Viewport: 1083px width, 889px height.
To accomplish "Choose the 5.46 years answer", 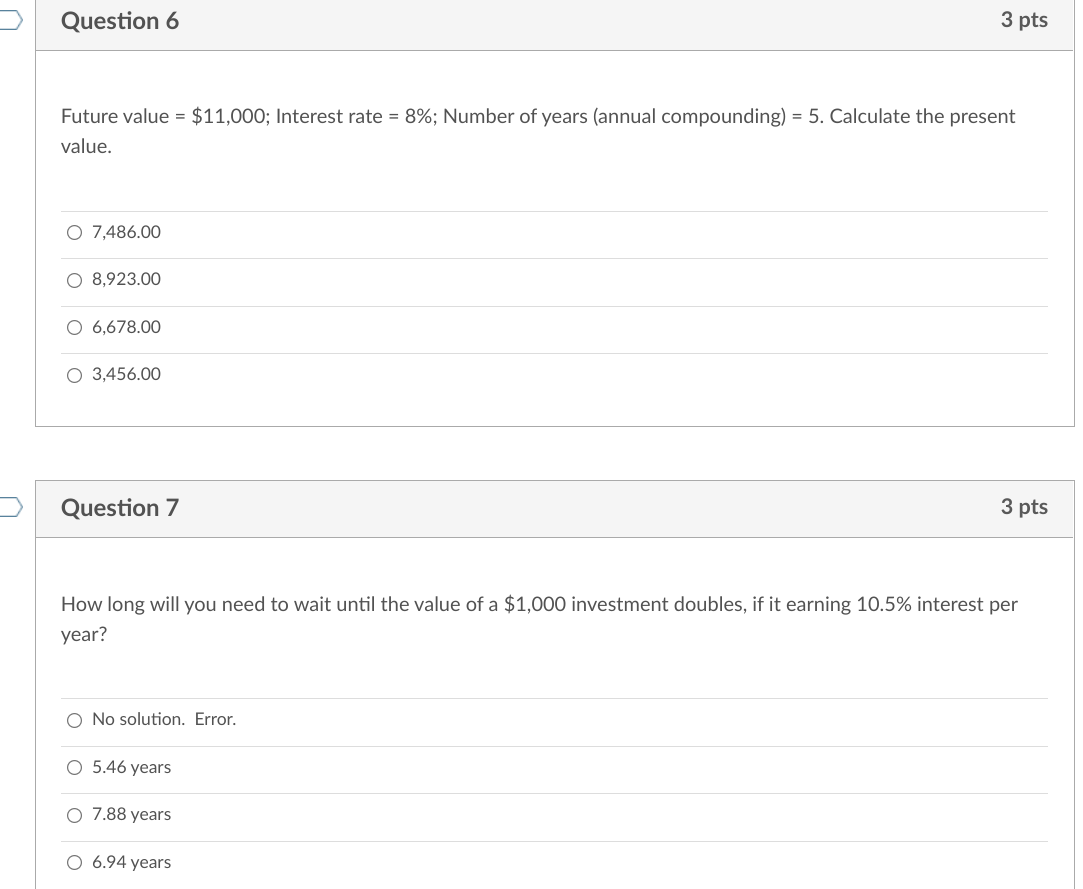I will (131, 767).
